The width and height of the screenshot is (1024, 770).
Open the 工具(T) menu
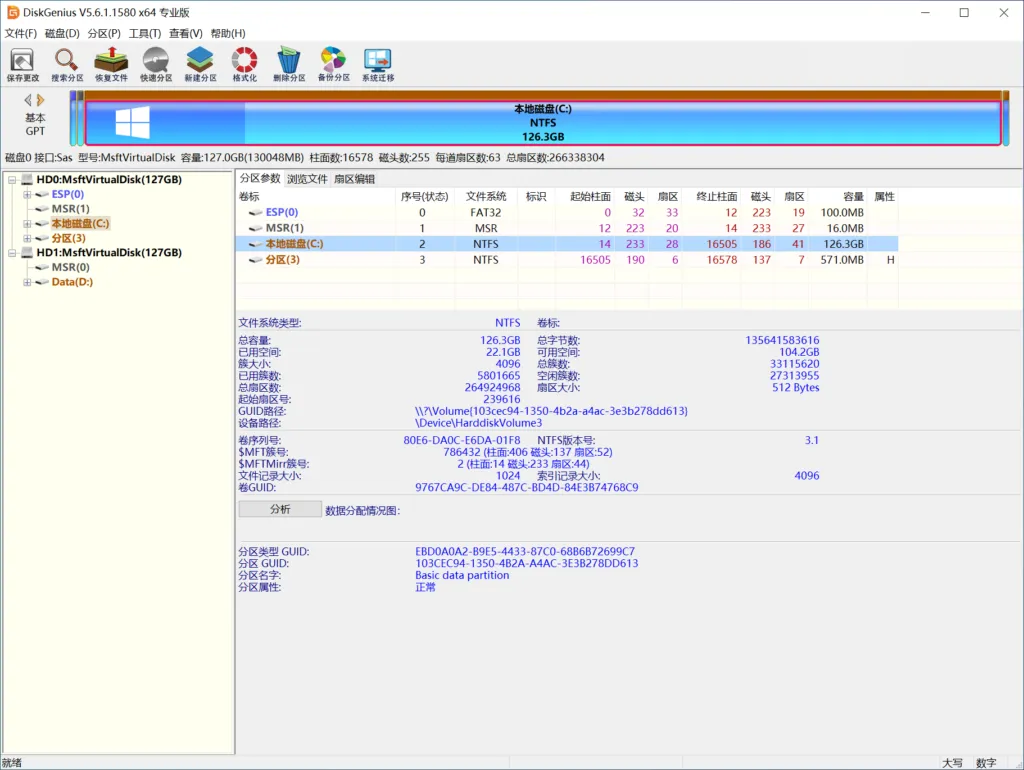click(145, 33)
